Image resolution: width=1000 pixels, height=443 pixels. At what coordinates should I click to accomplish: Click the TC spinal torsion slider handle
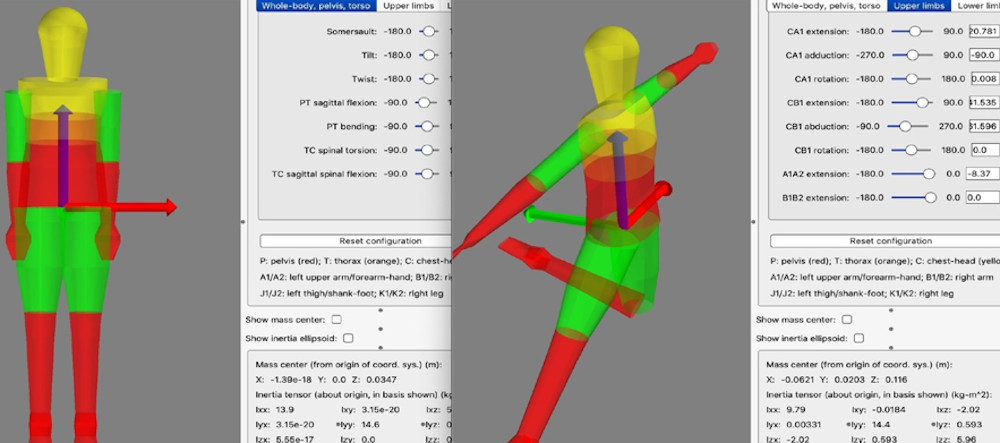click(x=428, y=150)
